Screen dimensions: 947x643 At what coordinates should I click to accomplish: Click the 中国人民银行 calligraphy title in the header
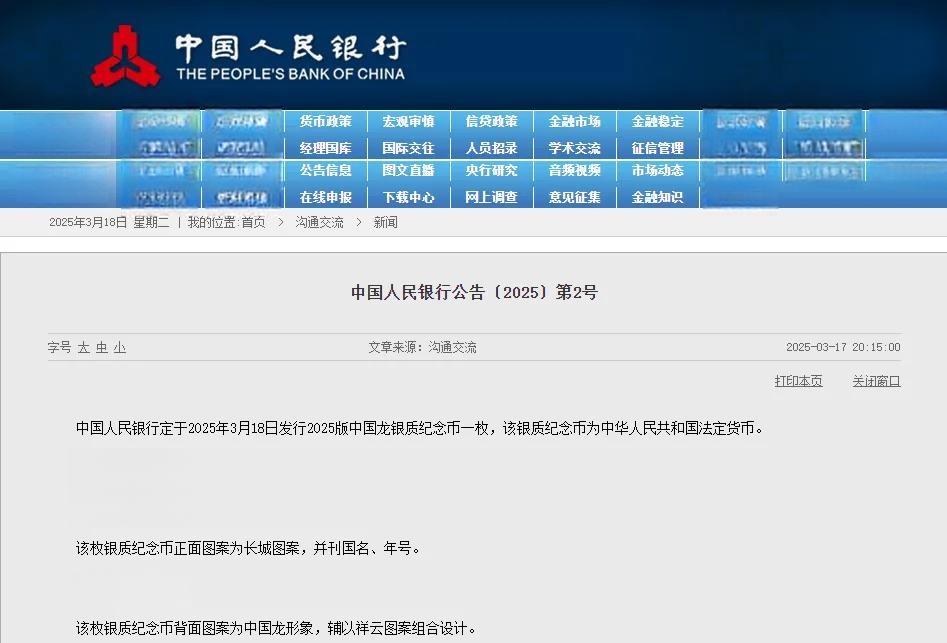(x=291, y=48)
